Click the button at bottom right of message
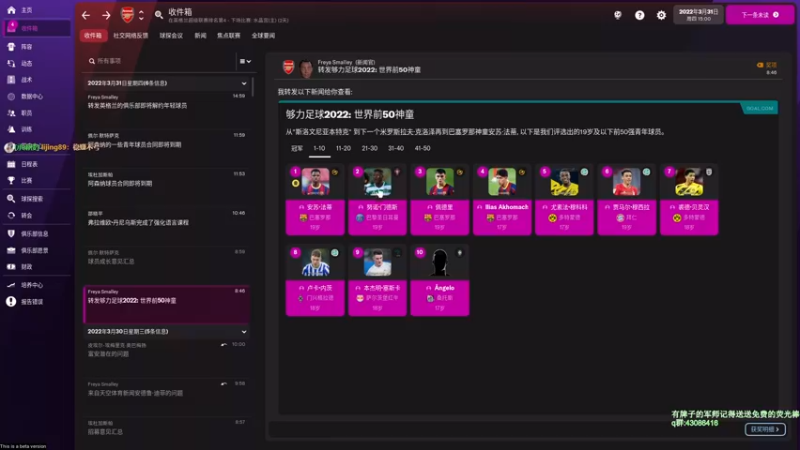 pos(765,430)
